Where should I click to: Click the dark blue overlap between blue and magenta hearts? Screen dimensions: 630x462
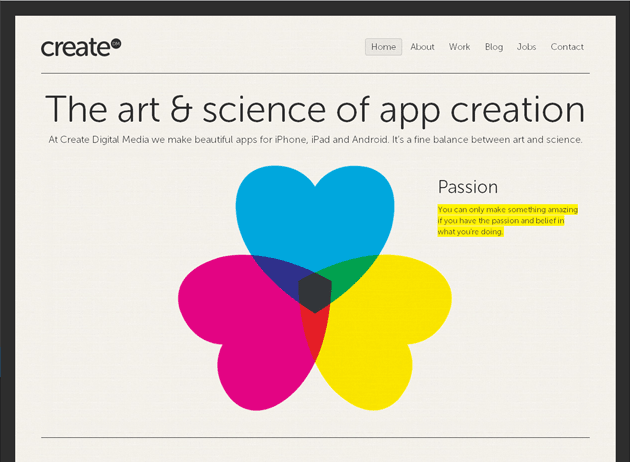click(x=278, y=275)
